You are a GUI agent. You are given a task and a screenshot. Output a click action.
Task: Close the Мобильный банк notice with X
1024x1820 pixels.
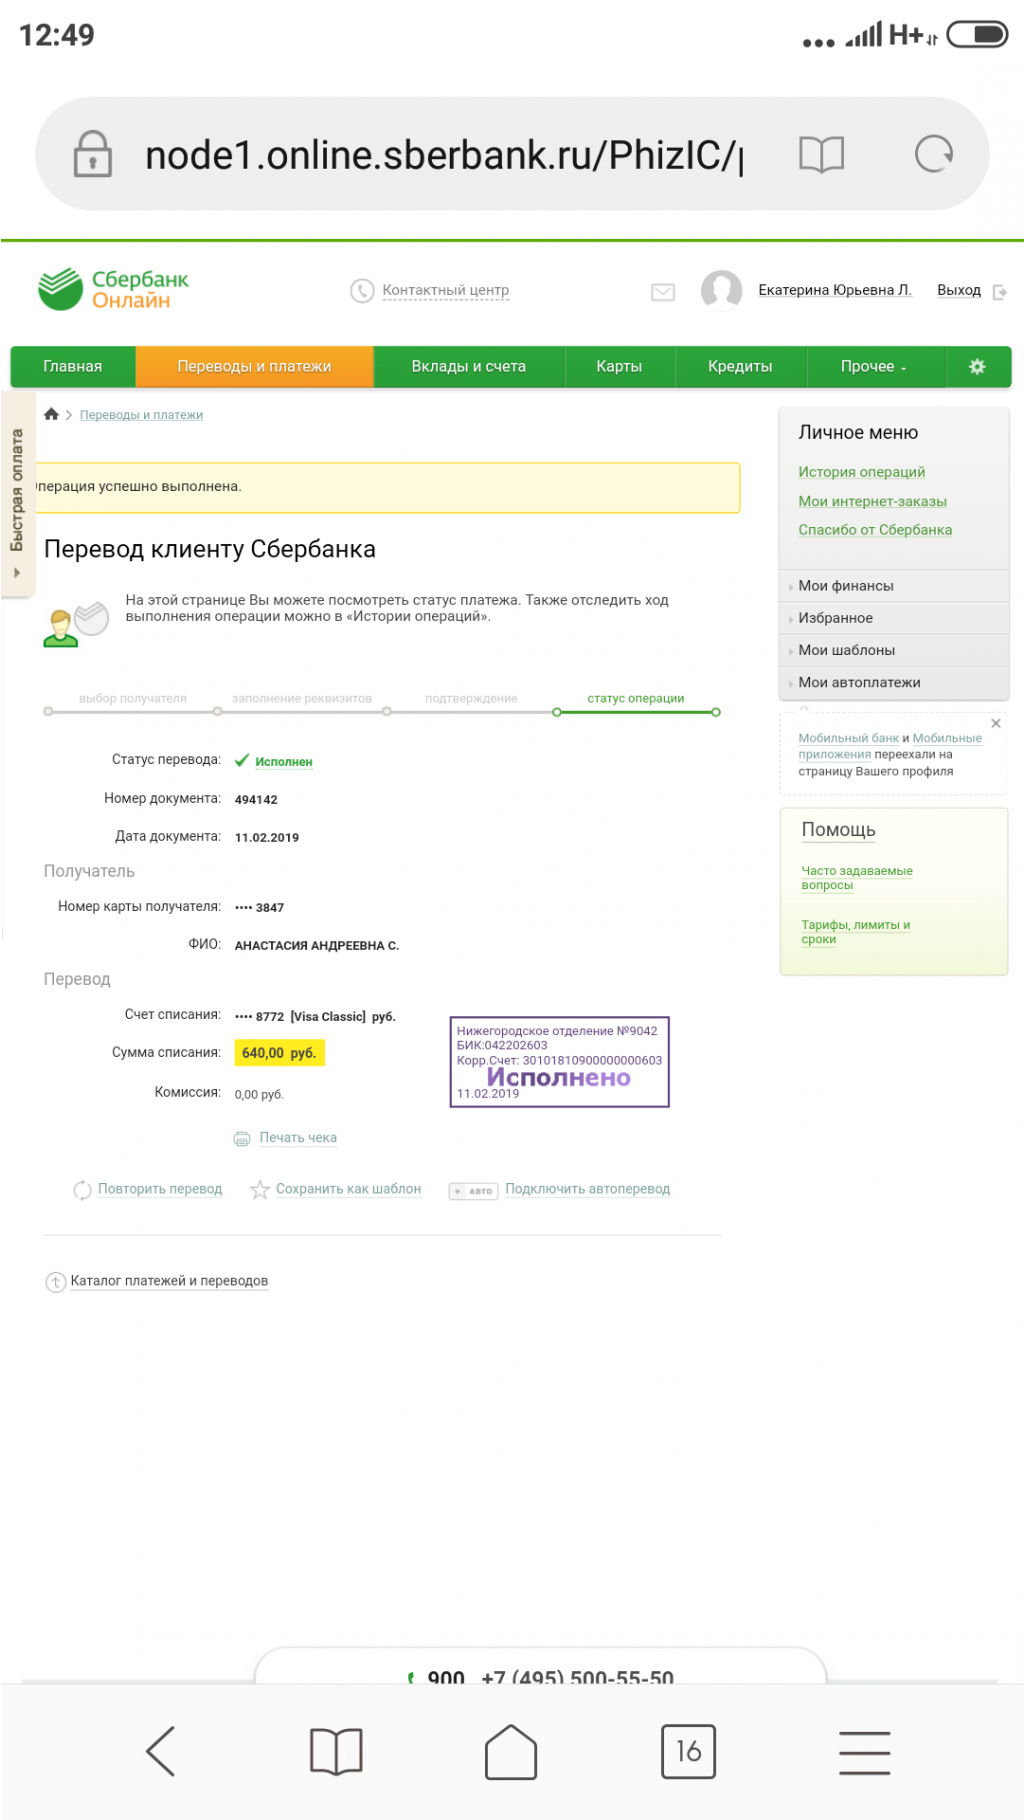(x=996, y=723)
